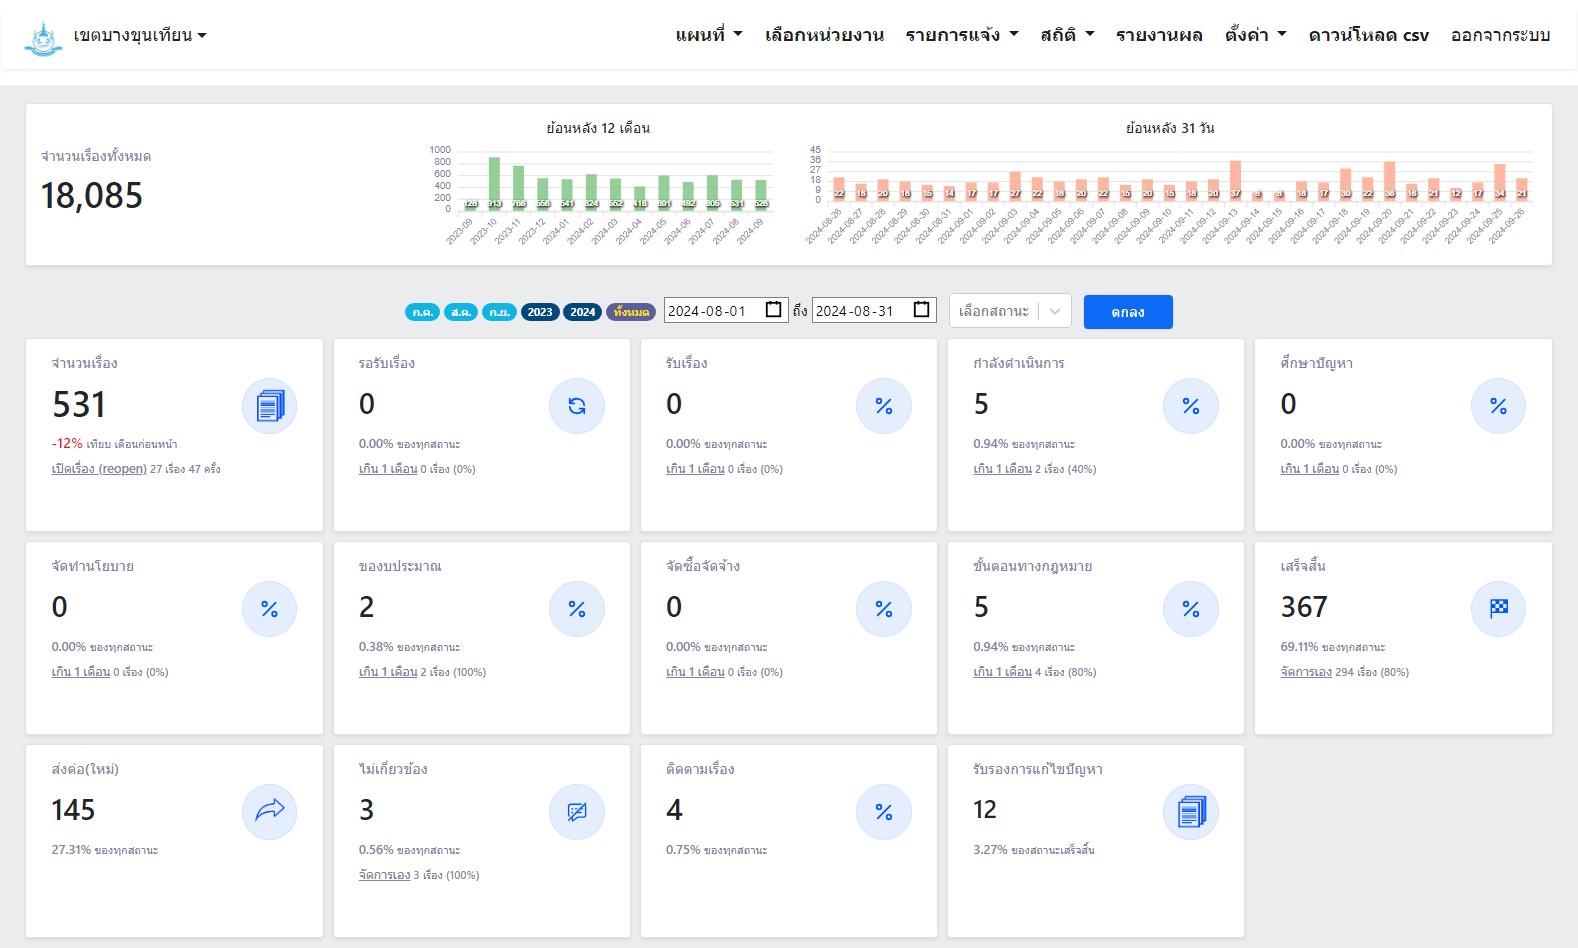Select ดาวน์โหลด csv in the navigation bar
The width and height of the screenshot is (1578, 948).
click(1368, 35)
